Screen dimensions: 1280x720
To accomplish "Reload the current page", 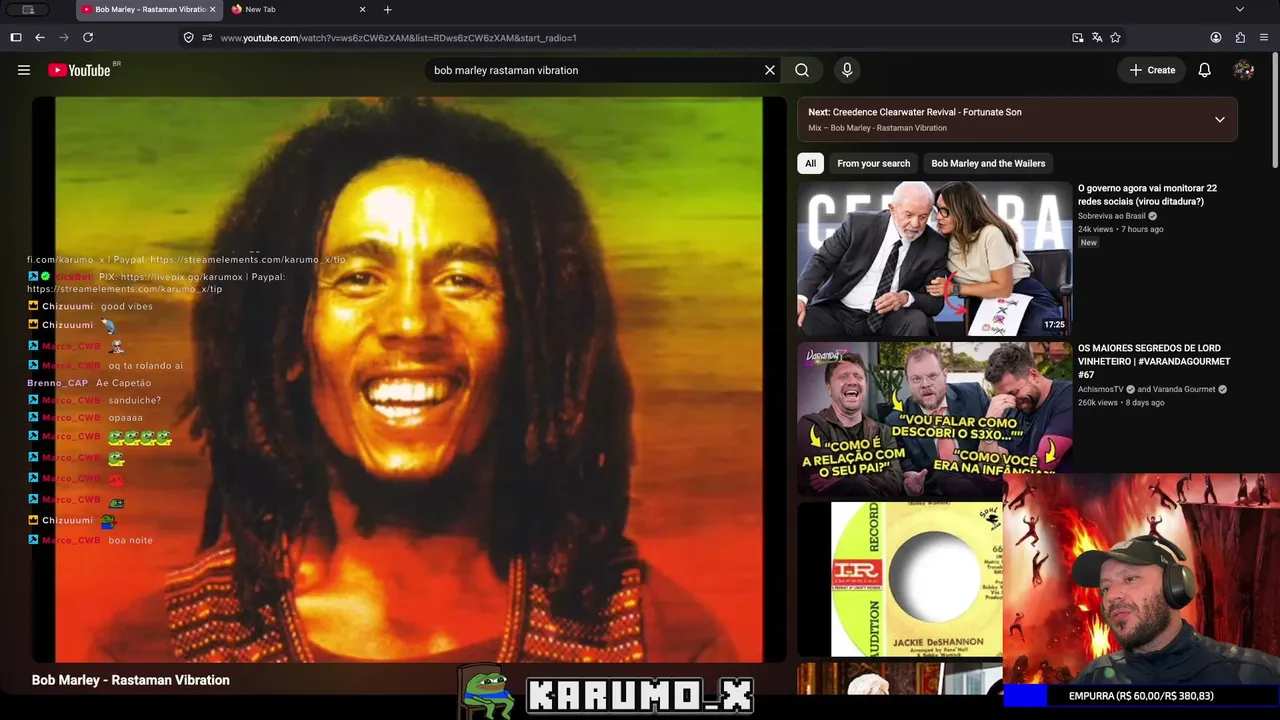I will click(x=88, y=38).
